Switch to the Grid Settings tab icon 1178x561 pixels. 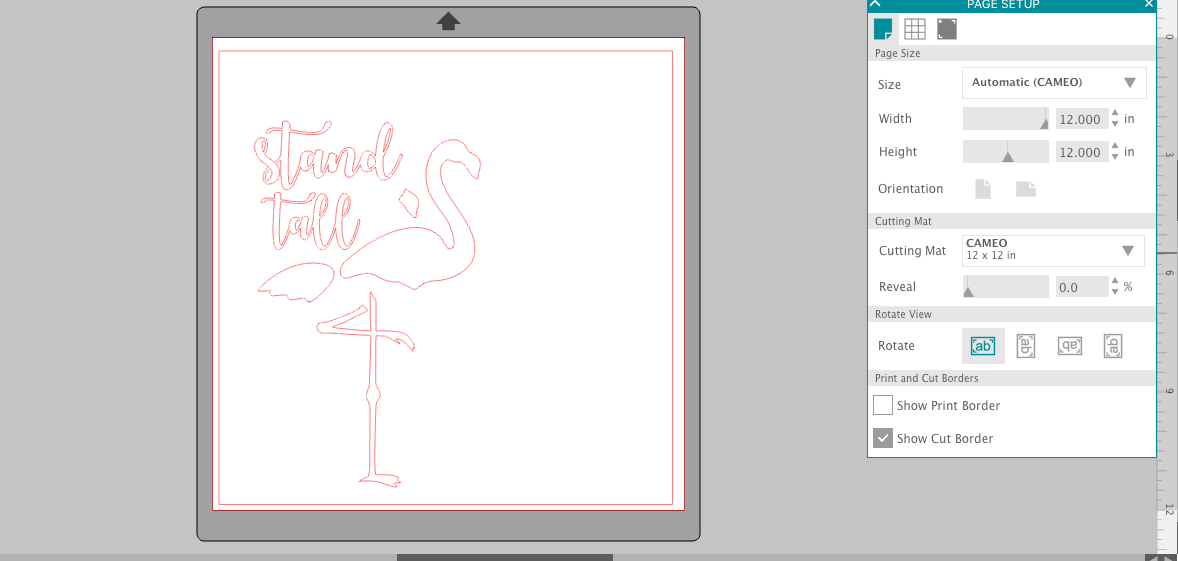[914, 29]
